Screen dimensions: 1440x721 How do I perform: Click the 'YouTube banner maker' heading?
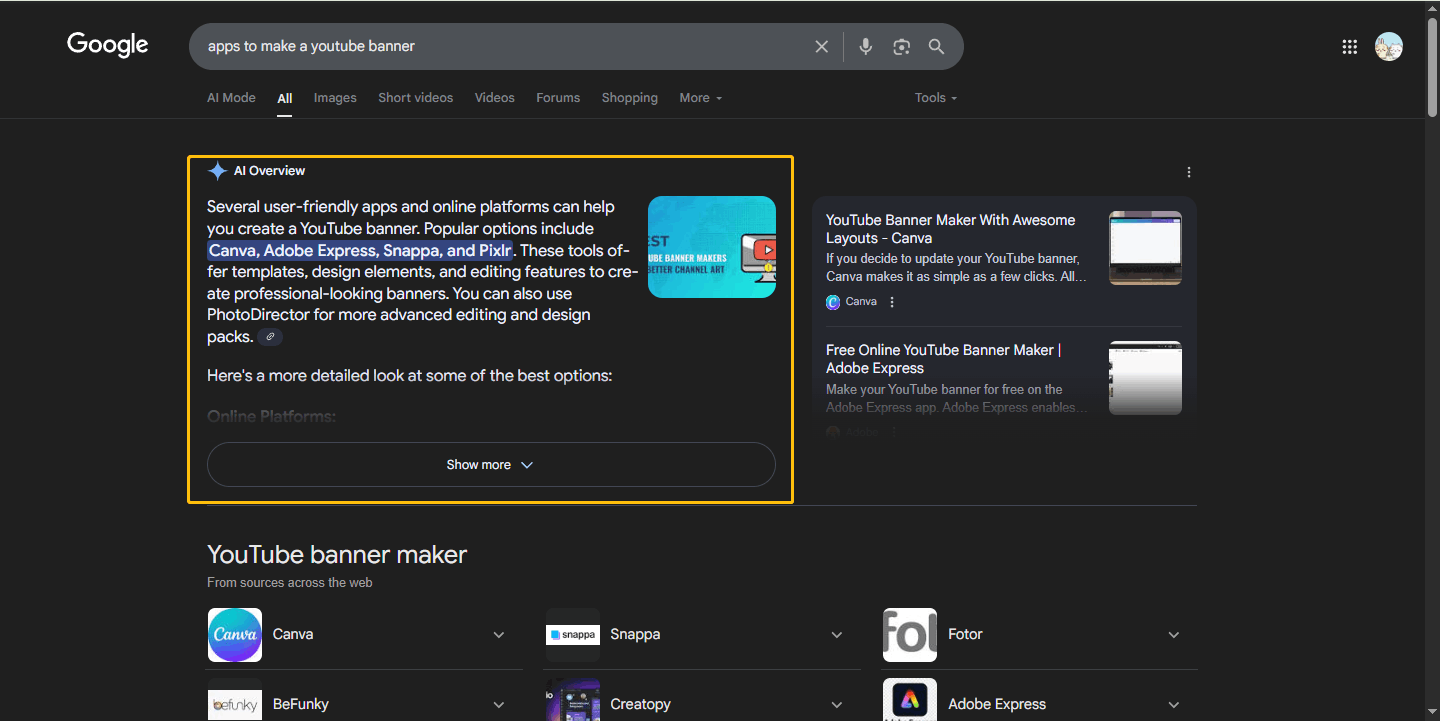pyautogui.click(x=337, y=555)
